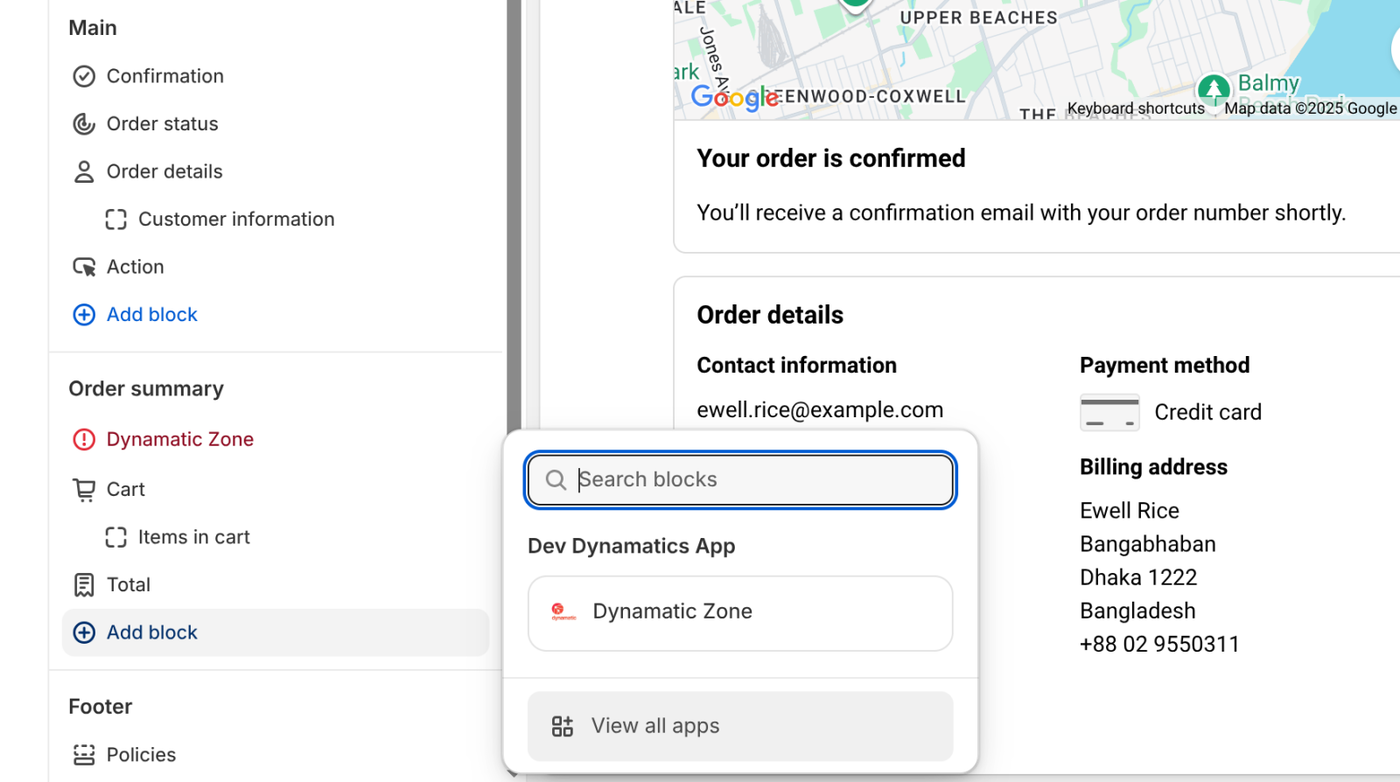Screen dimensions: 1400x782
Task: Click the View all apps grid icon
Action: (563, 726)
